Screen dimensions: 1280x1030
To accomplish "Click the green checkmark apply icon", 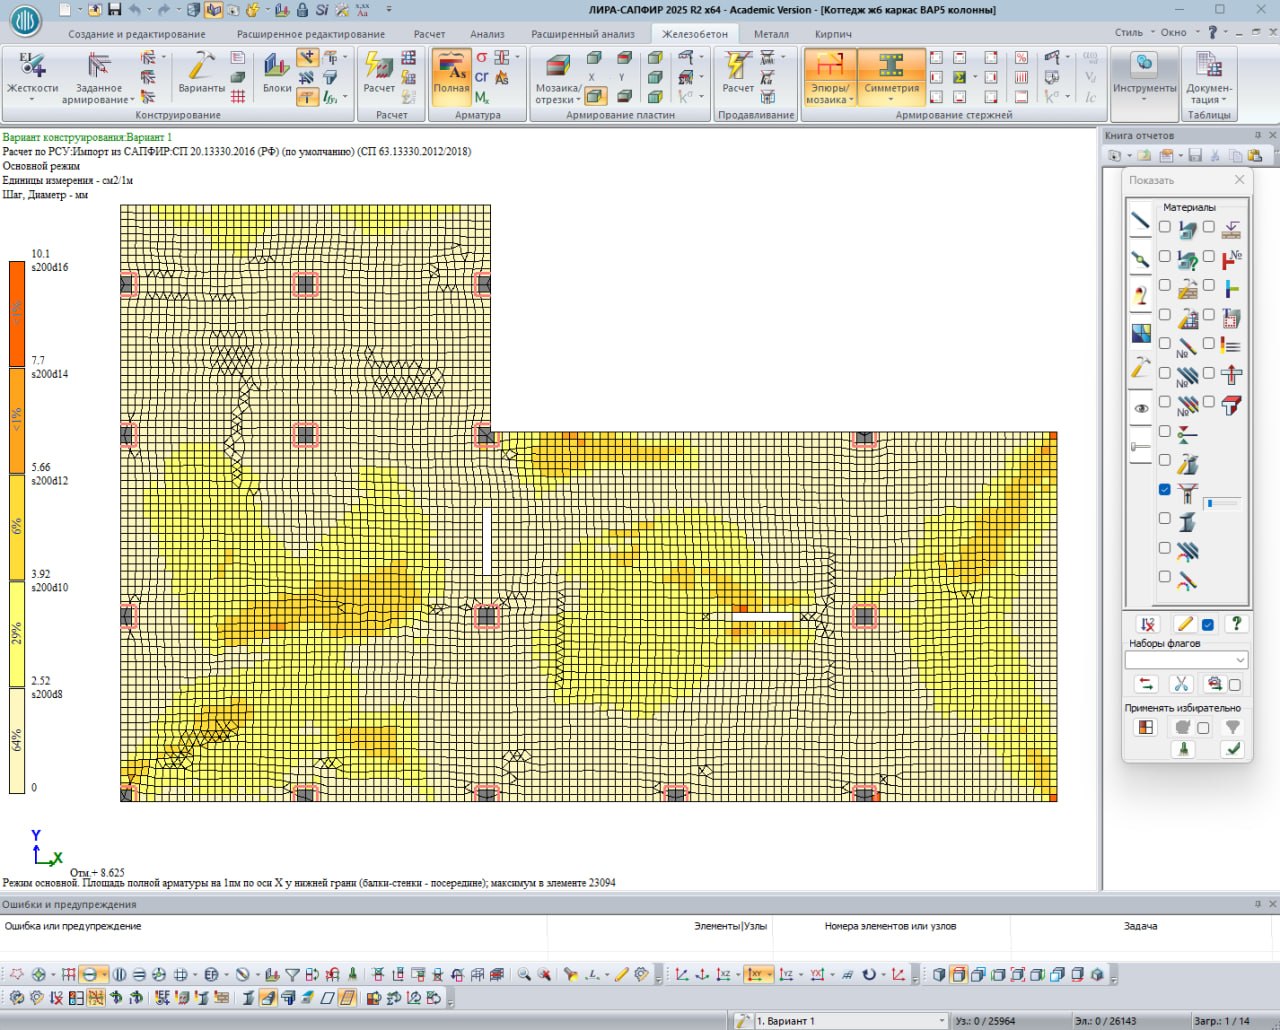I will point(1233,749).
